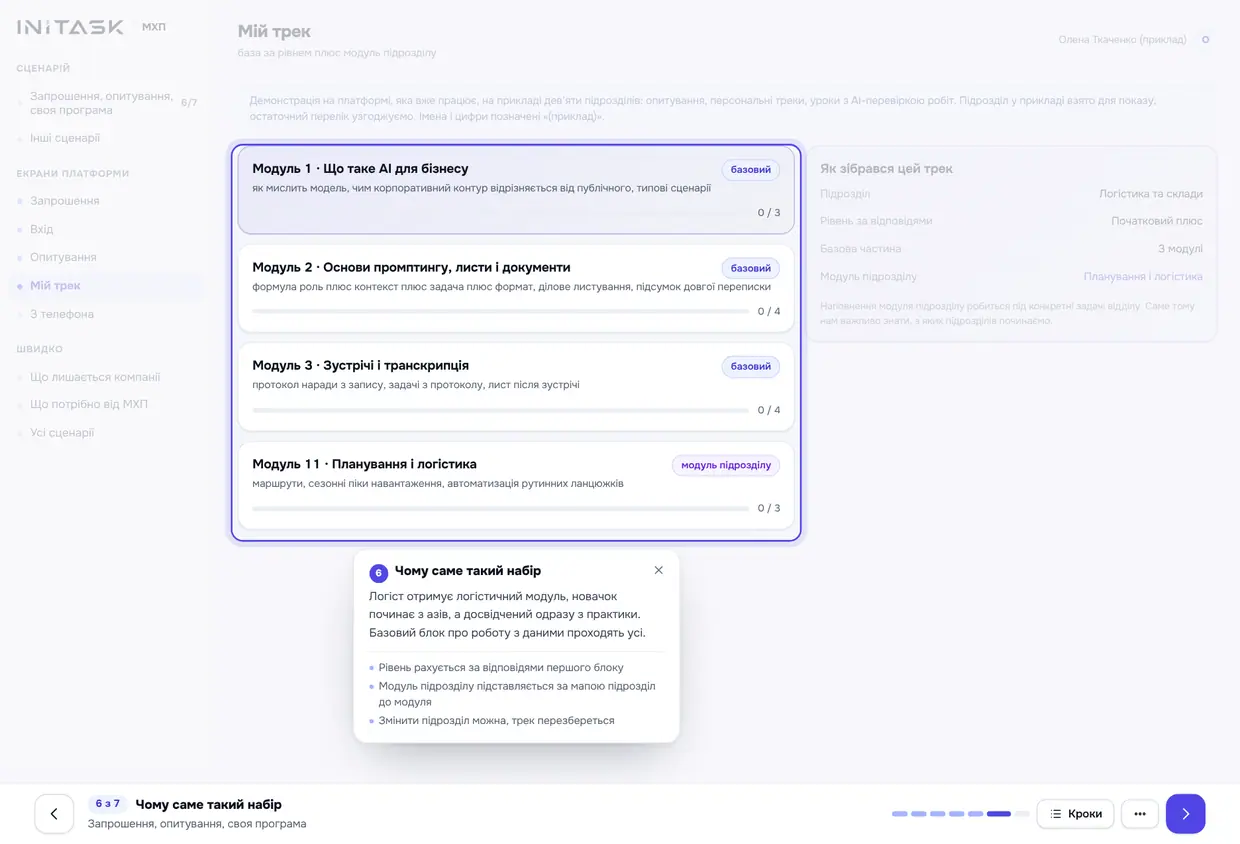Click the 'базовий' badge on Модуль 2
1240x844 pixels.
click(x=751, y=268)
